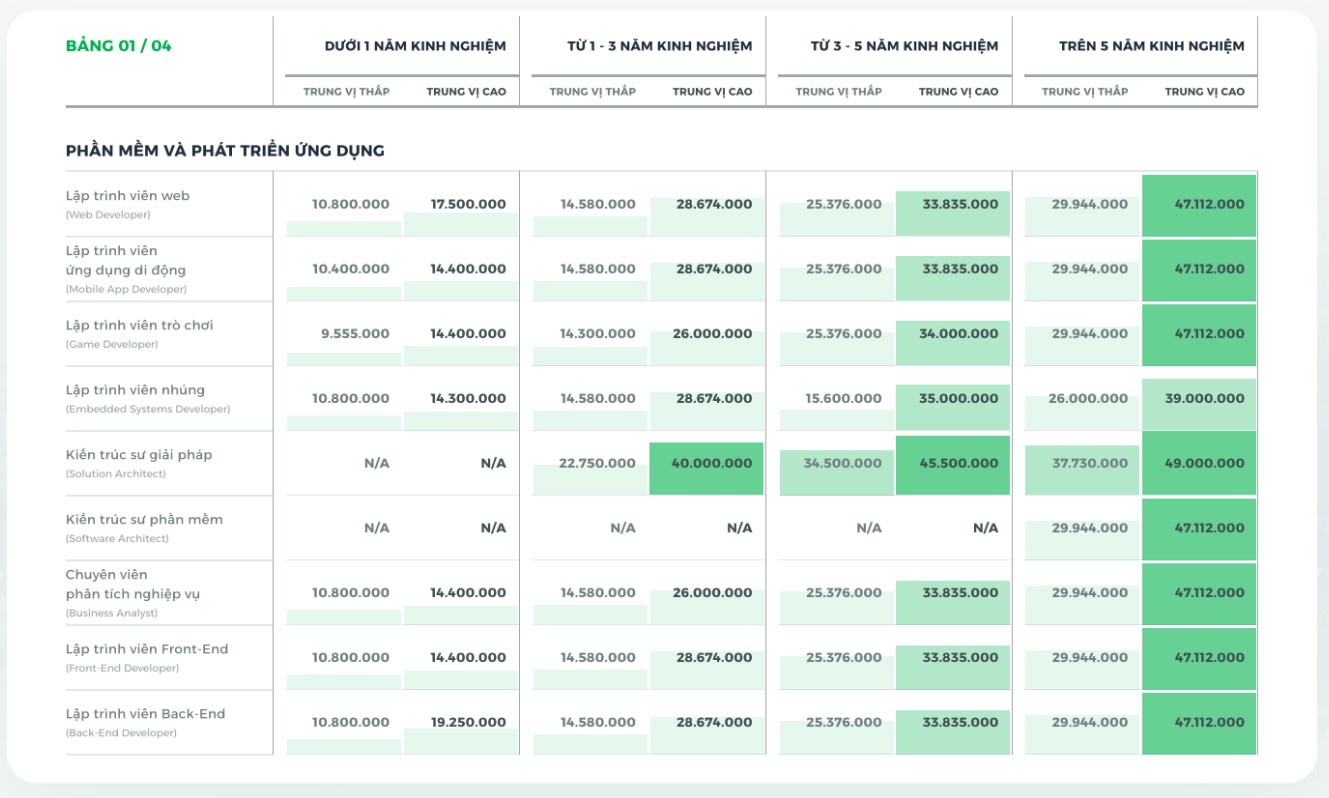Click the TỪ 1 - 3 NĂM KINH NGHIỆM header

659,46
